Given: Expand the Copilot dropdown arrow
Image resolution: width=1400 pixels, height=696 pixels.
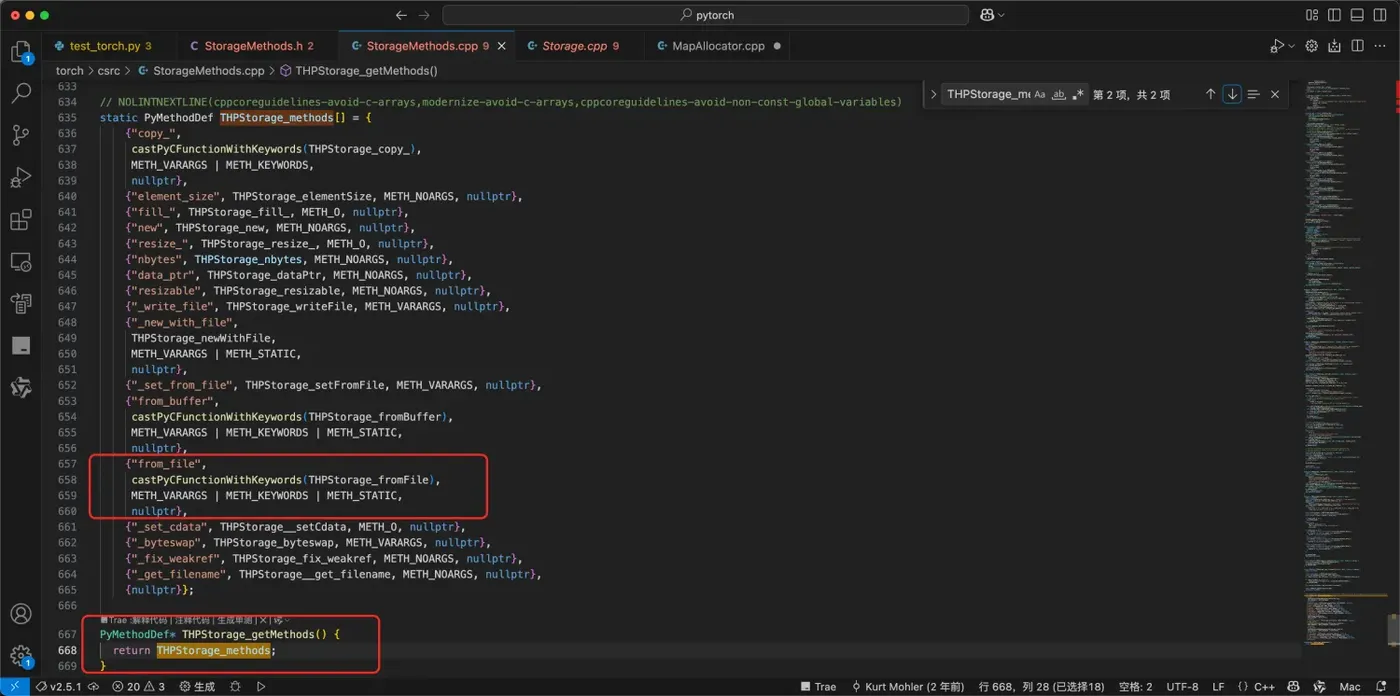Looking at the screenshot, I should pos(1002,15).
